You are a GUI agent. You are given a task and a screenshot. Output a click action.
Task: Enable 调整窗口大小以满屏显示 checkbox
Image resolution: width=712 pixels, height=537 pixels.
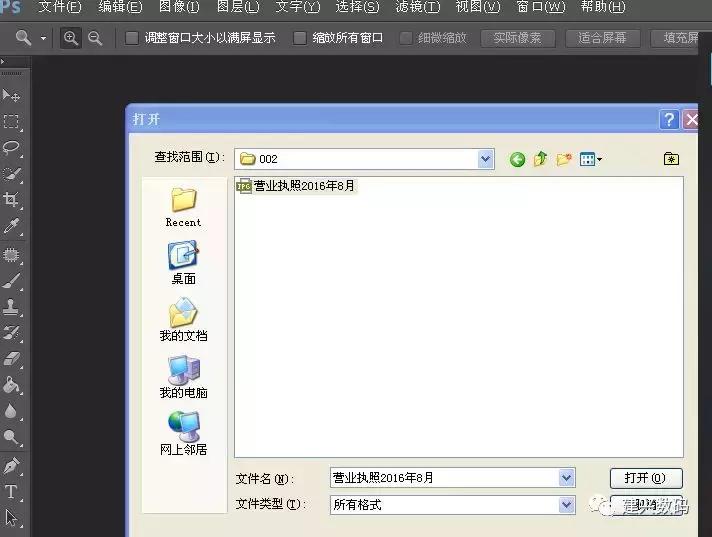pos(132,38)
